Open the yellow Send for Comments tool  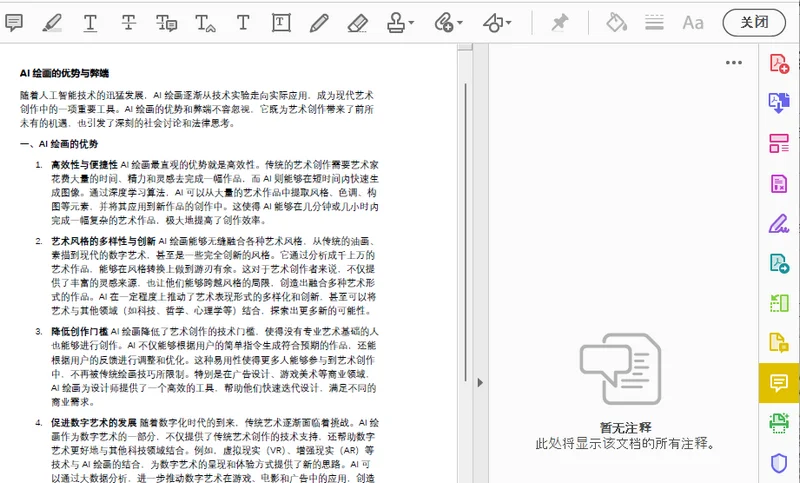point(779,342)
